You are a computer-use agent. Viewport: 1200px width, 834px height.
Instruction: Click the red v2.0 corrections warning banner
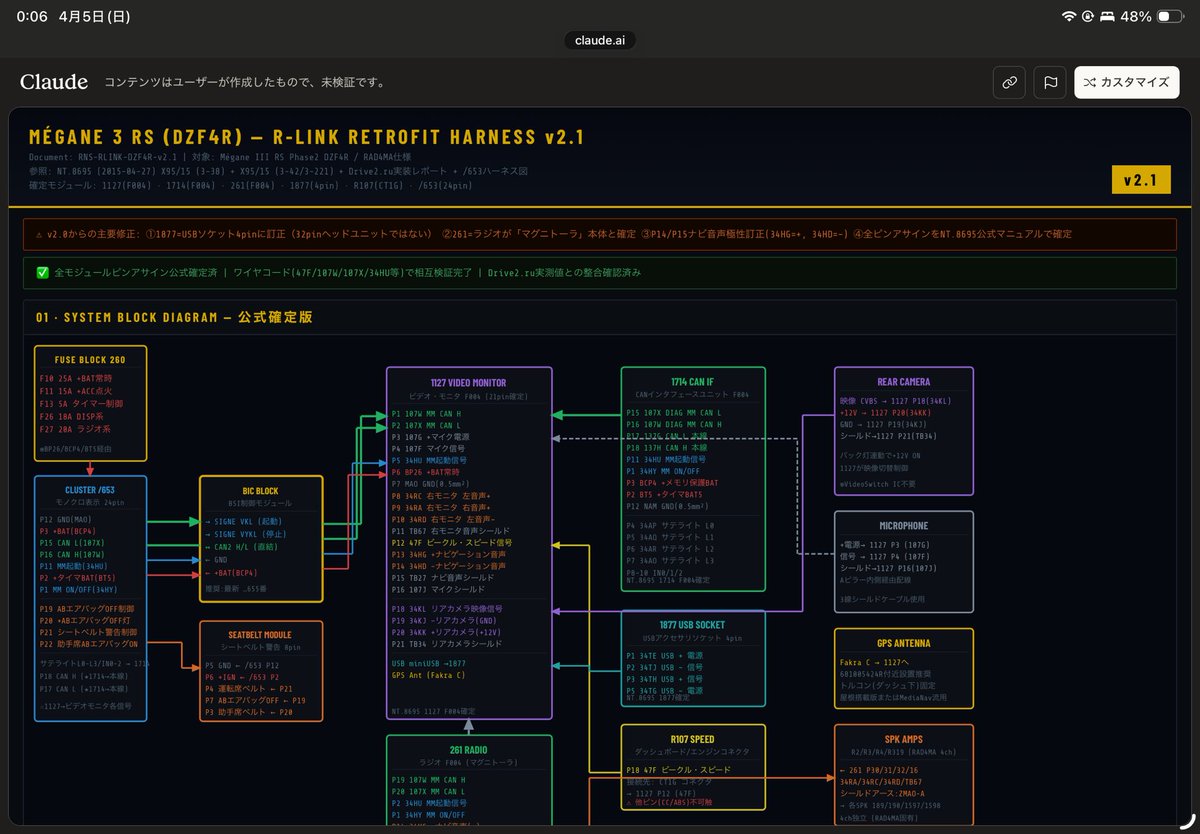599,234
